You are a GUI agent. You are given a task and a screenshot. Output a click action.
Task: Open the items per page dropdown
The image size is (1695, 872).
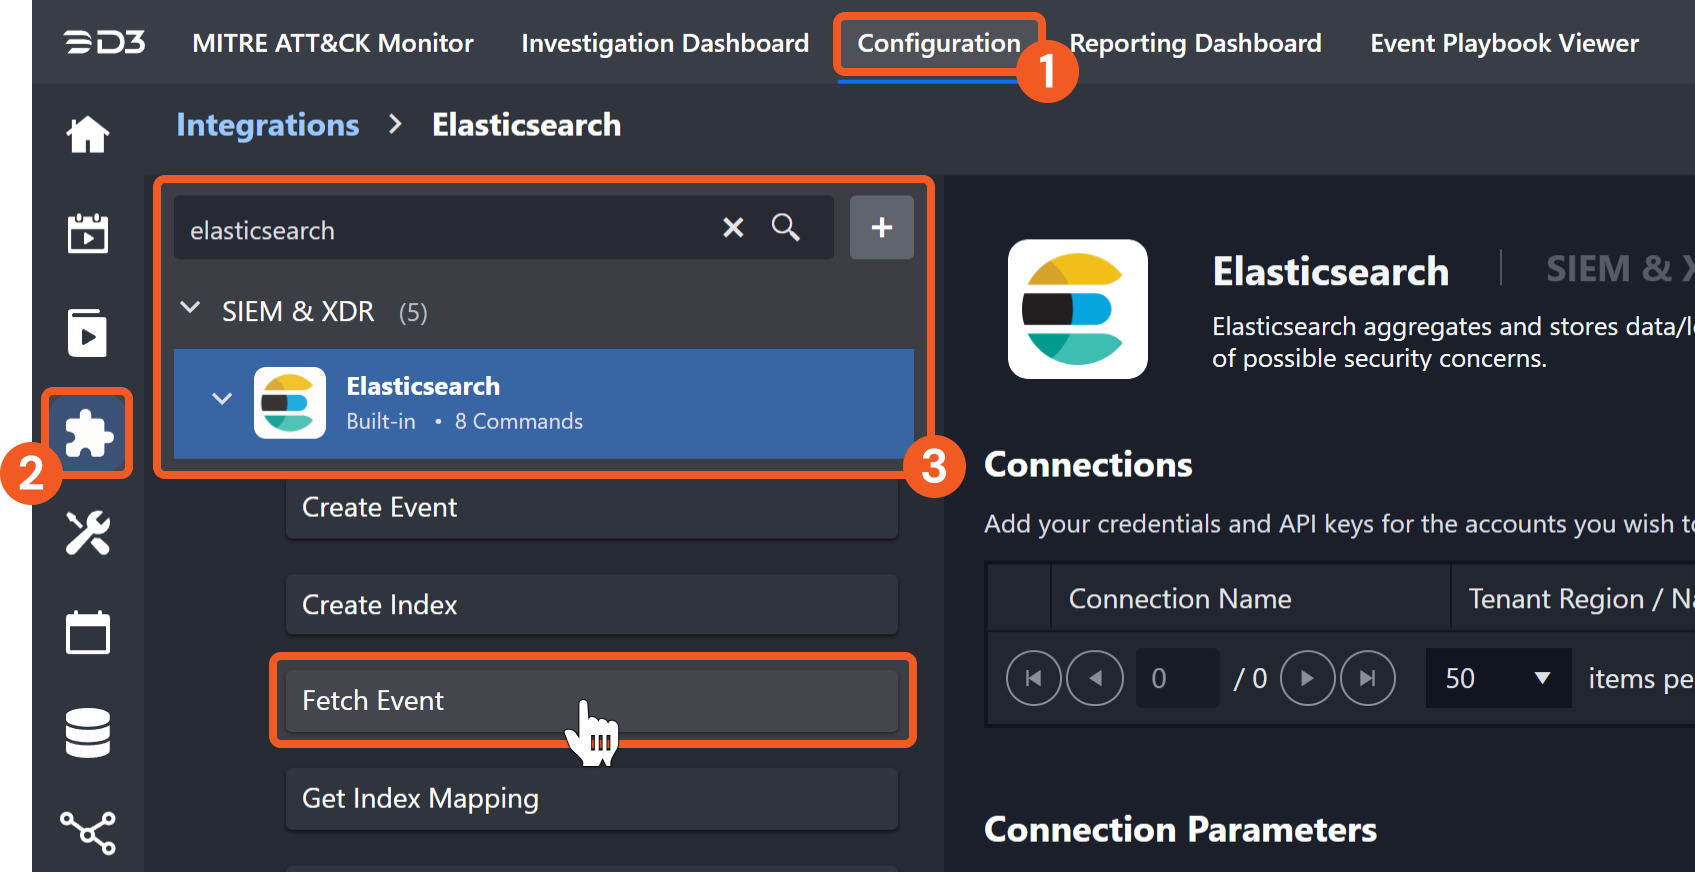1497,679
